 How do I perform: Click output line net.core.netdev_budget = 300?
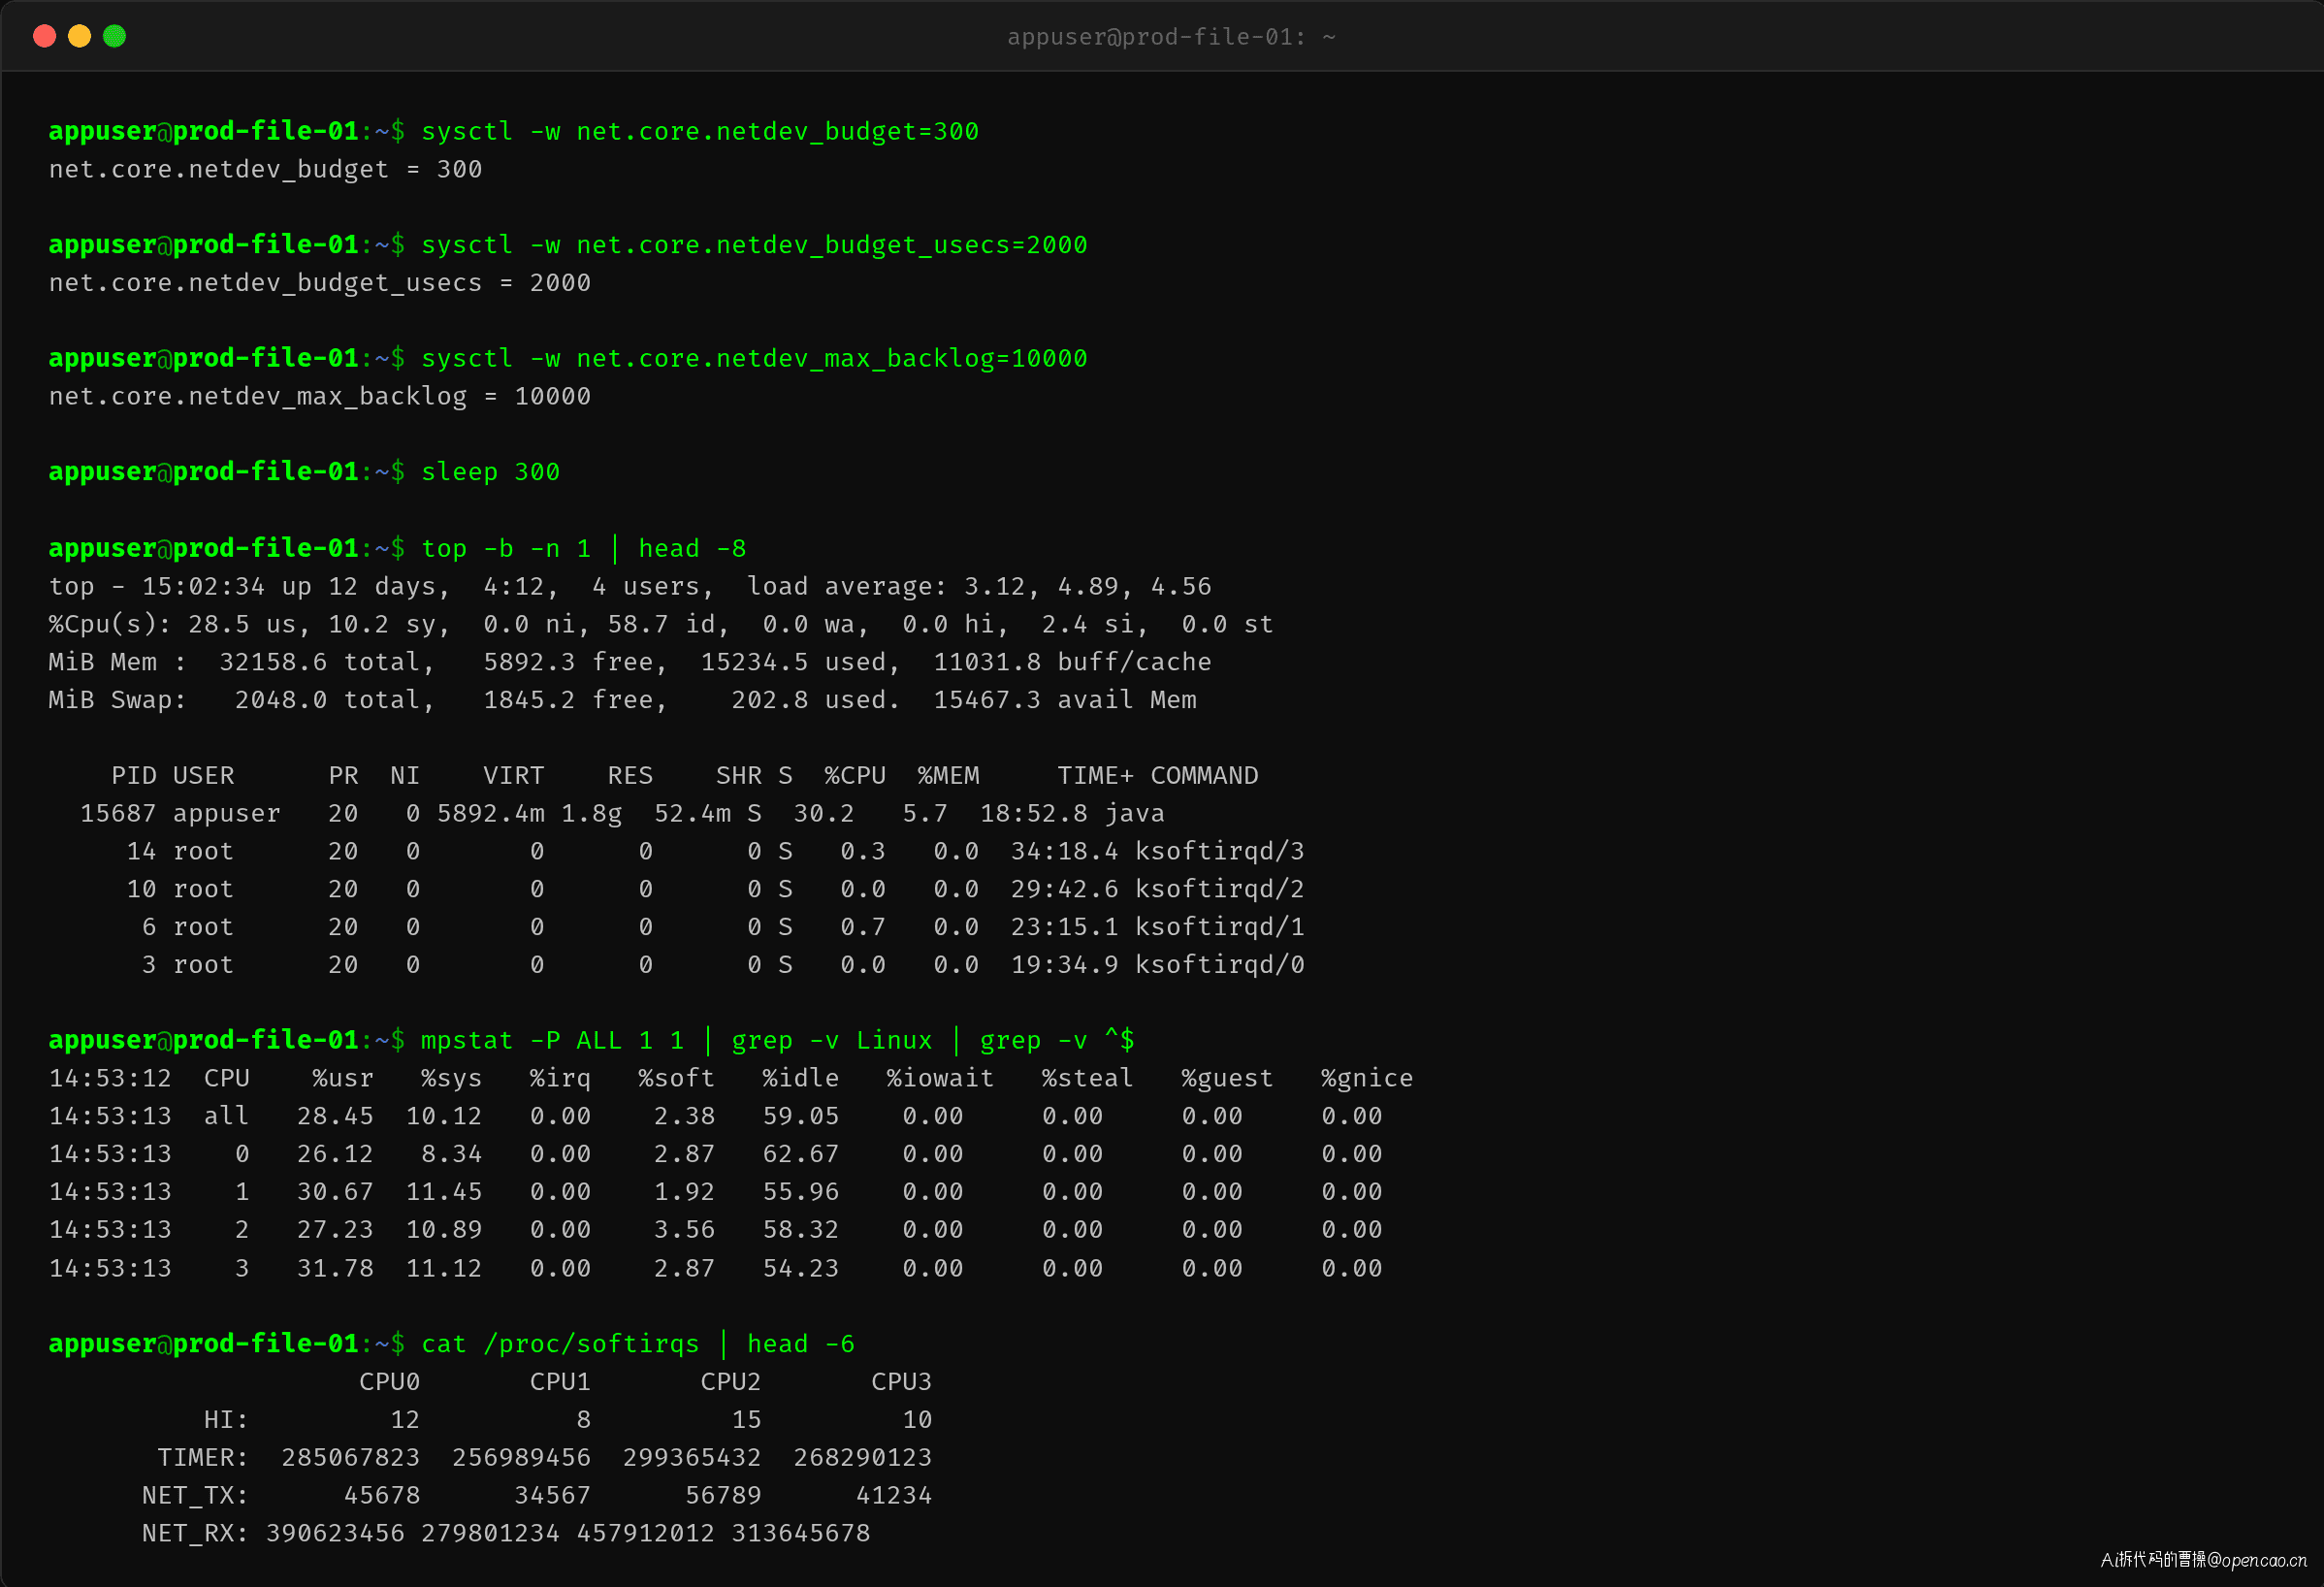(266, 169)
